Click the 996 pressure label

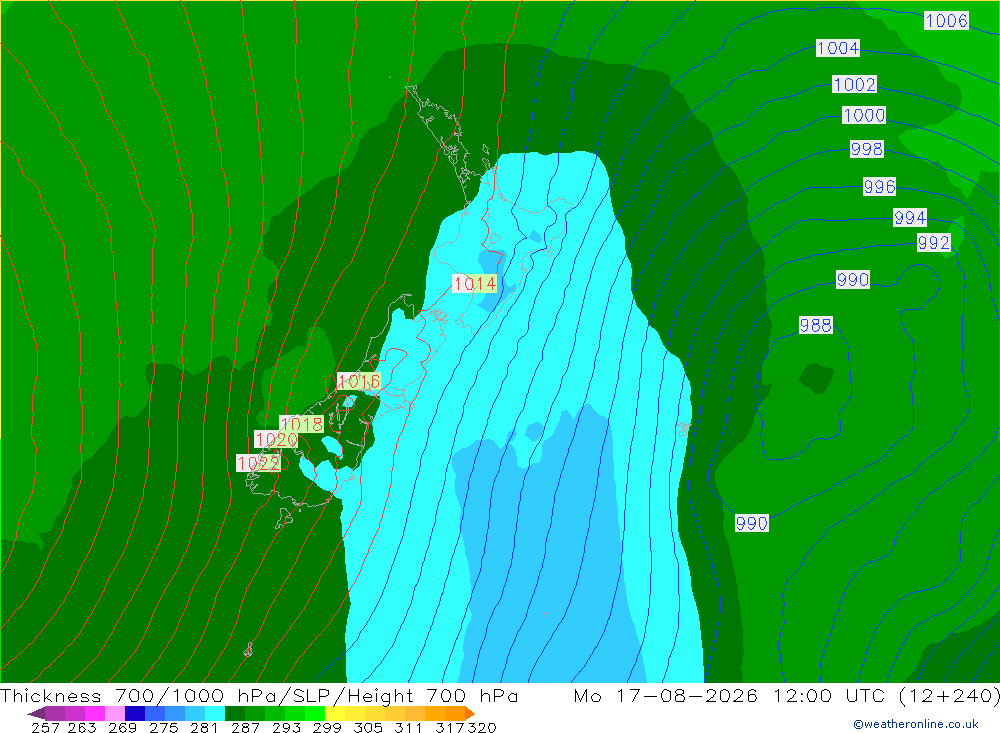click(x=879, y=187)
